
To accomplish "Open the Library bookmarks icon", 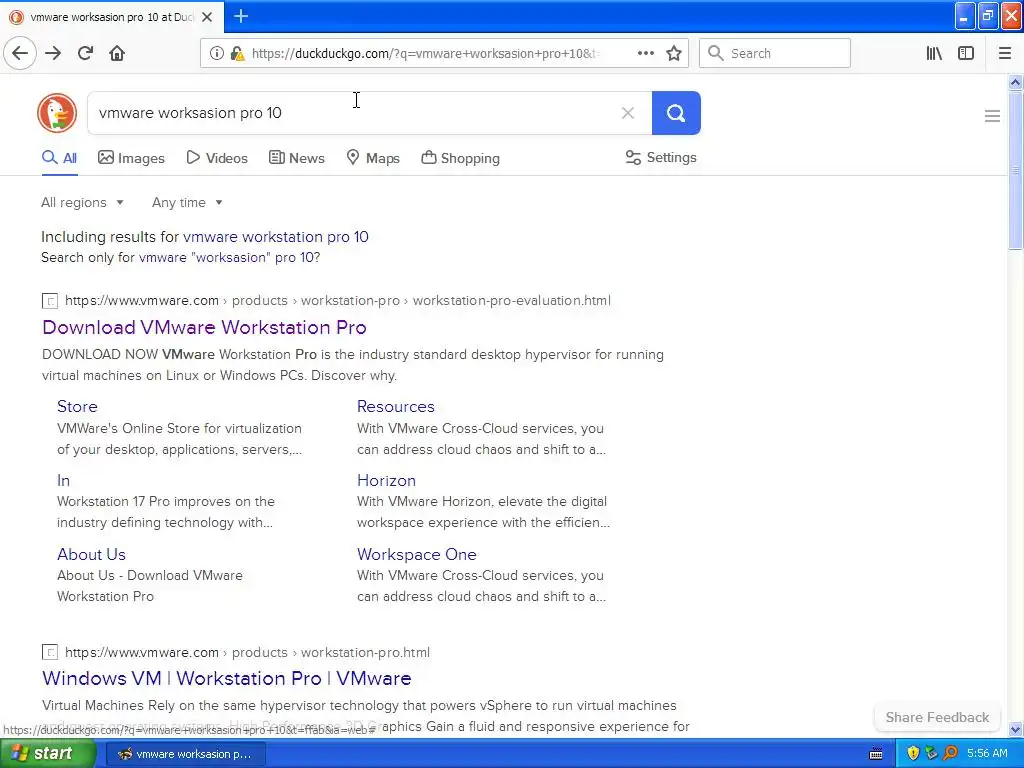I will (x=934, y=53).
